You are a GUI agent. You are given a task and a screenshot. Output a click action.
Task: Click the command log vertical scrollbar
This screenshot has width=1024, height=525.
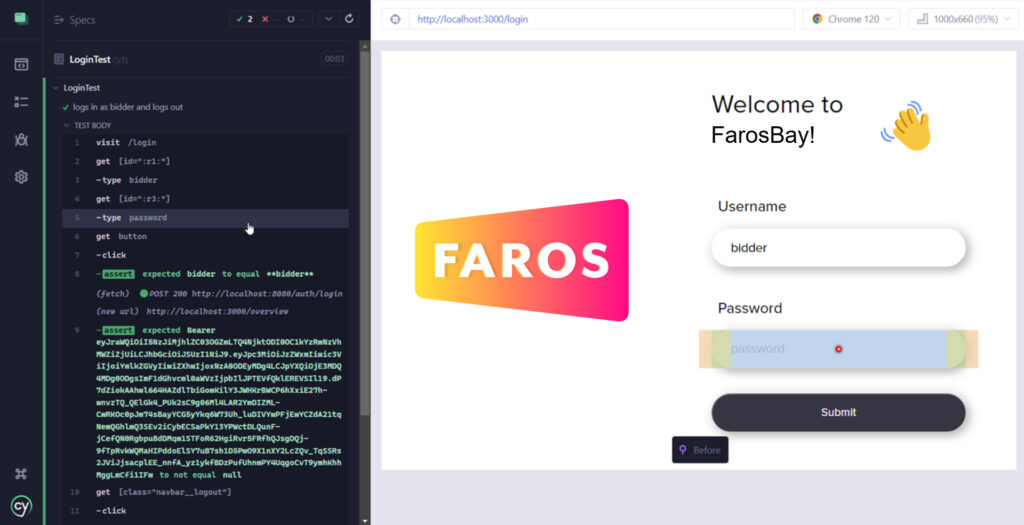[x=365, y=232]
